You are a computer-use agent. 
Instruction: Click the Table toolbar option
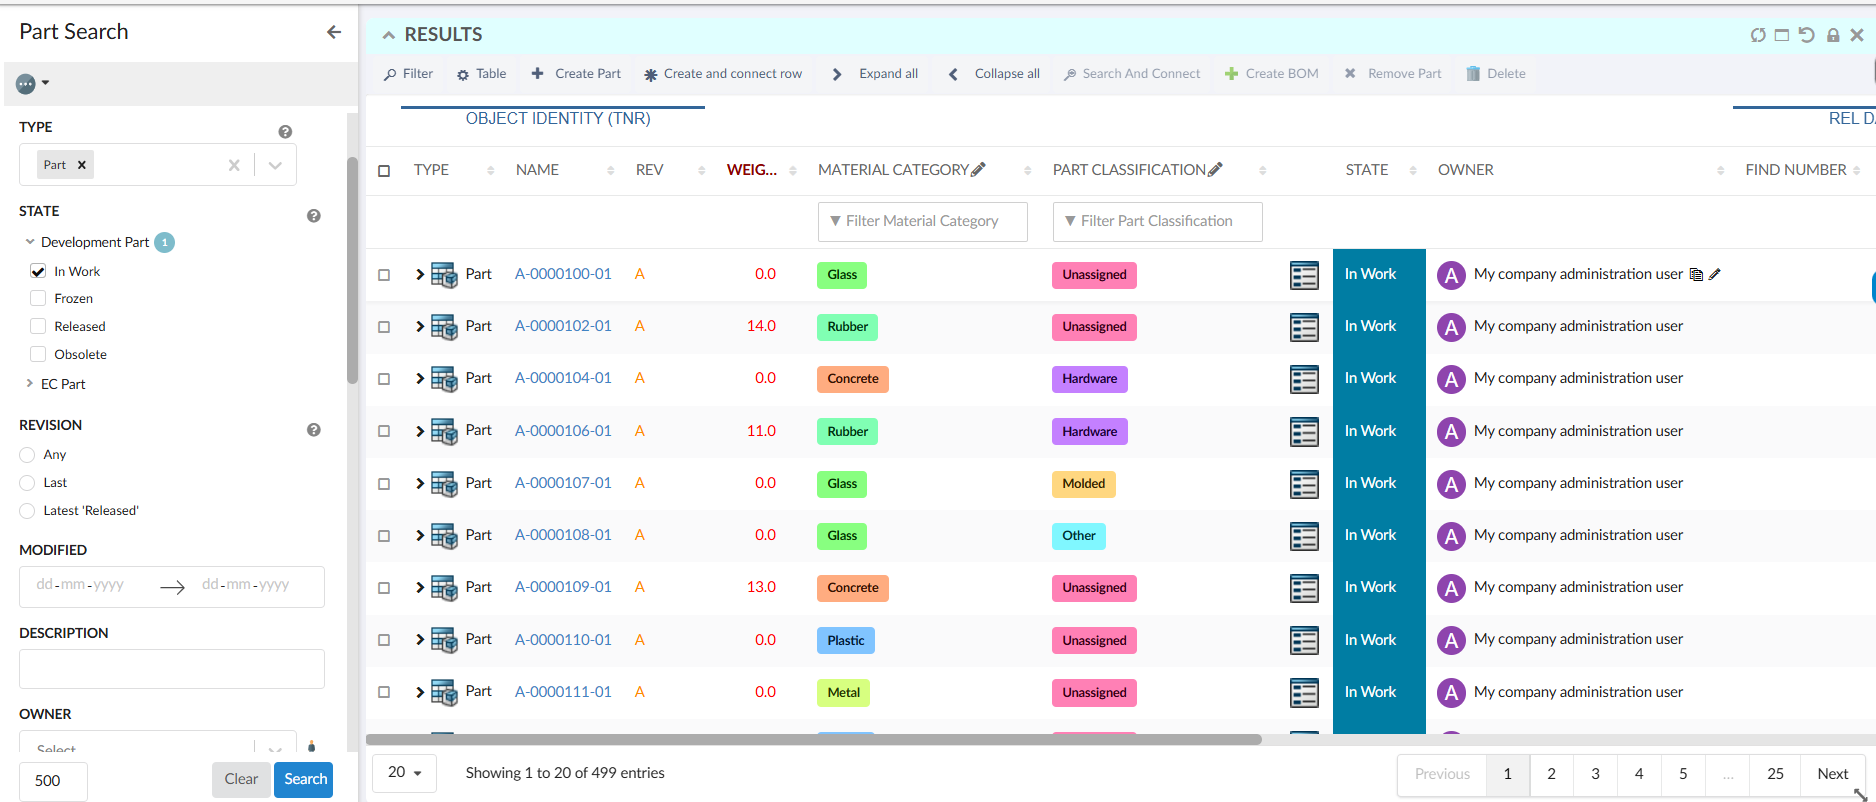(x=481, y=74)
